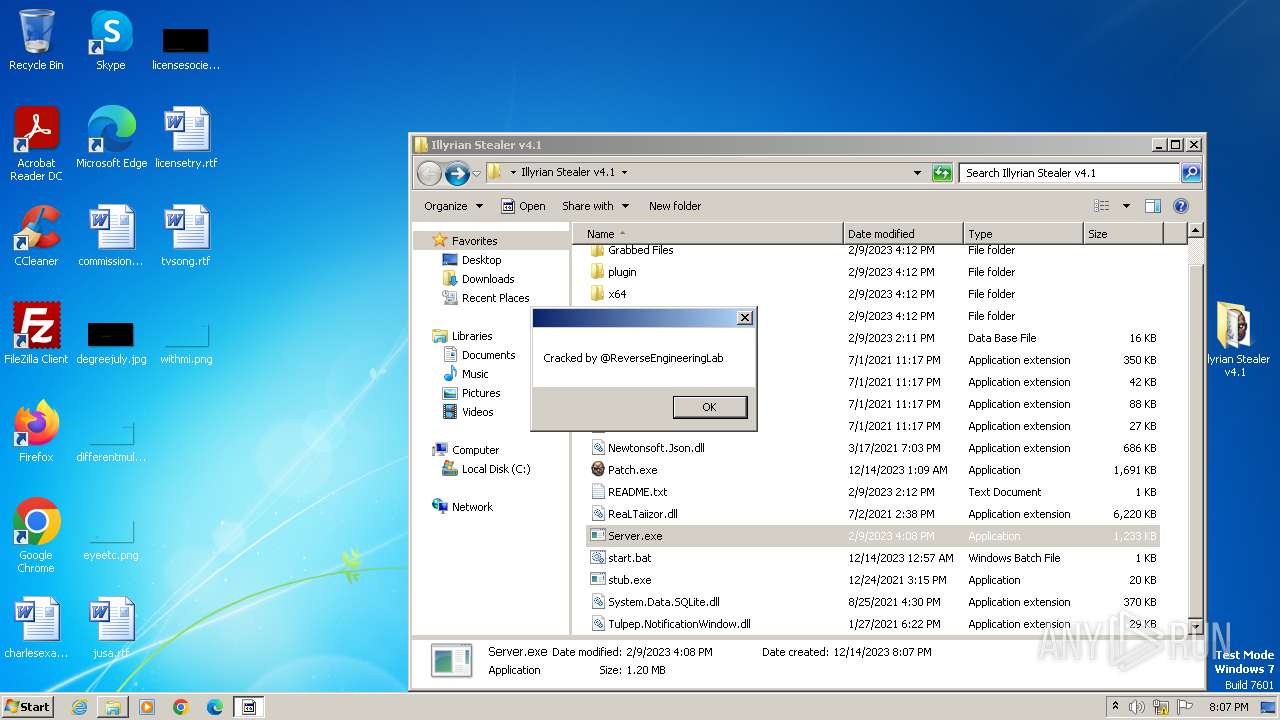Open Documents library in sidebar
The height and width of the screenshot is (720, 1280).
click(x=488, y=355)
